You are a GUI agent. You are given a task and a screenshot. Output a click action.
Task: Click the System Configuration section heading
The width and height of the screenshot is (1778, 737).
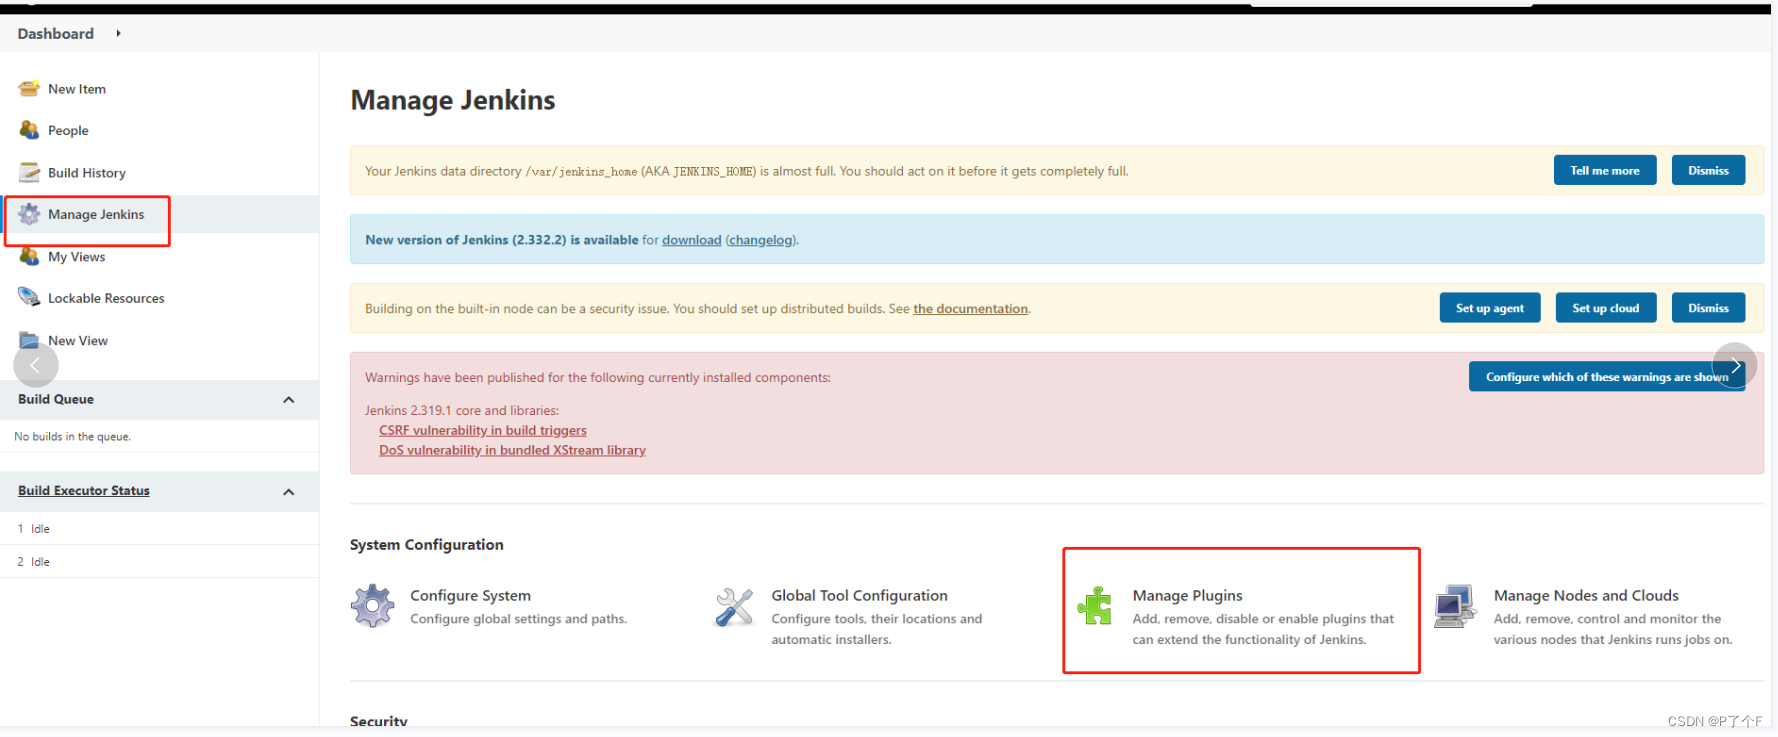tap(427, 545)
